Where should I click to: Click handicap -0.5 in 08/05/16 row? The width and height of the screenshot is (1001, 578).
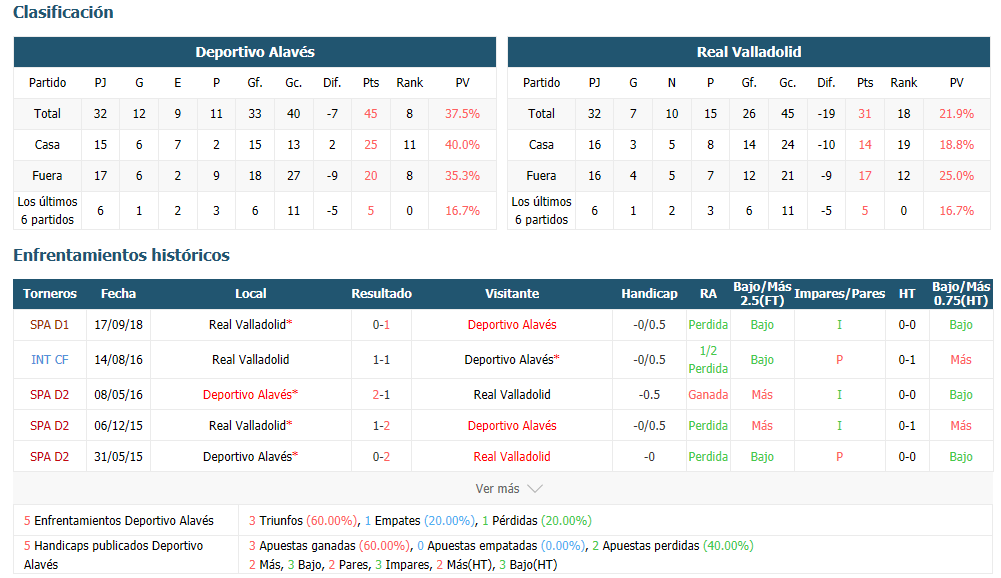[649, 395]
